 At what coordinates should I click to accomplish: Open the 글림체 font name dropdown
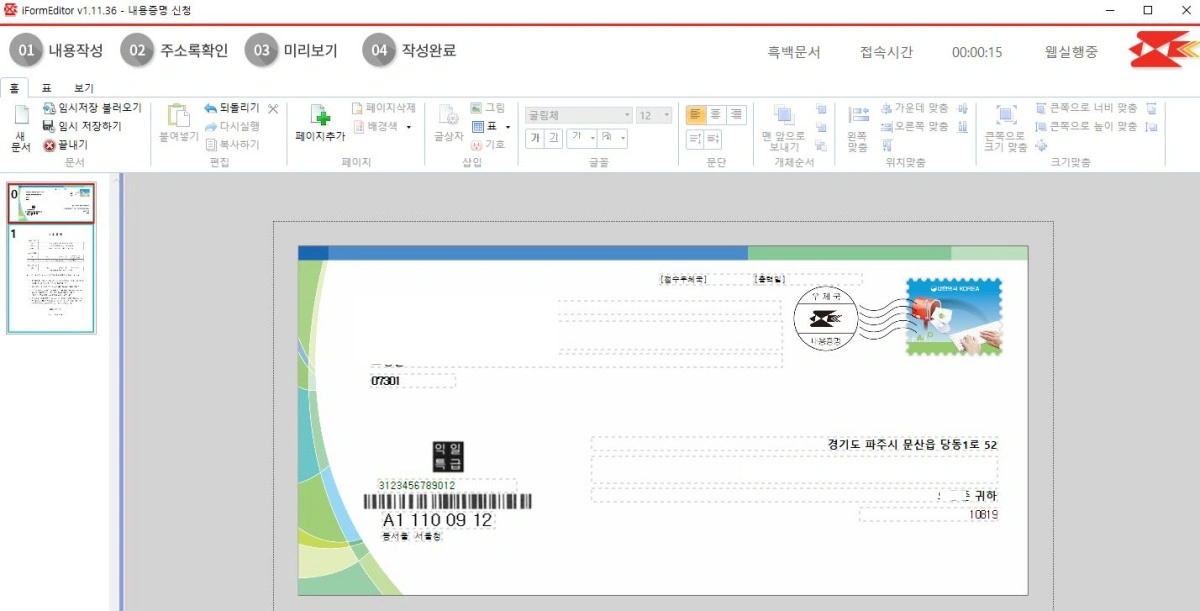(627, 115)
